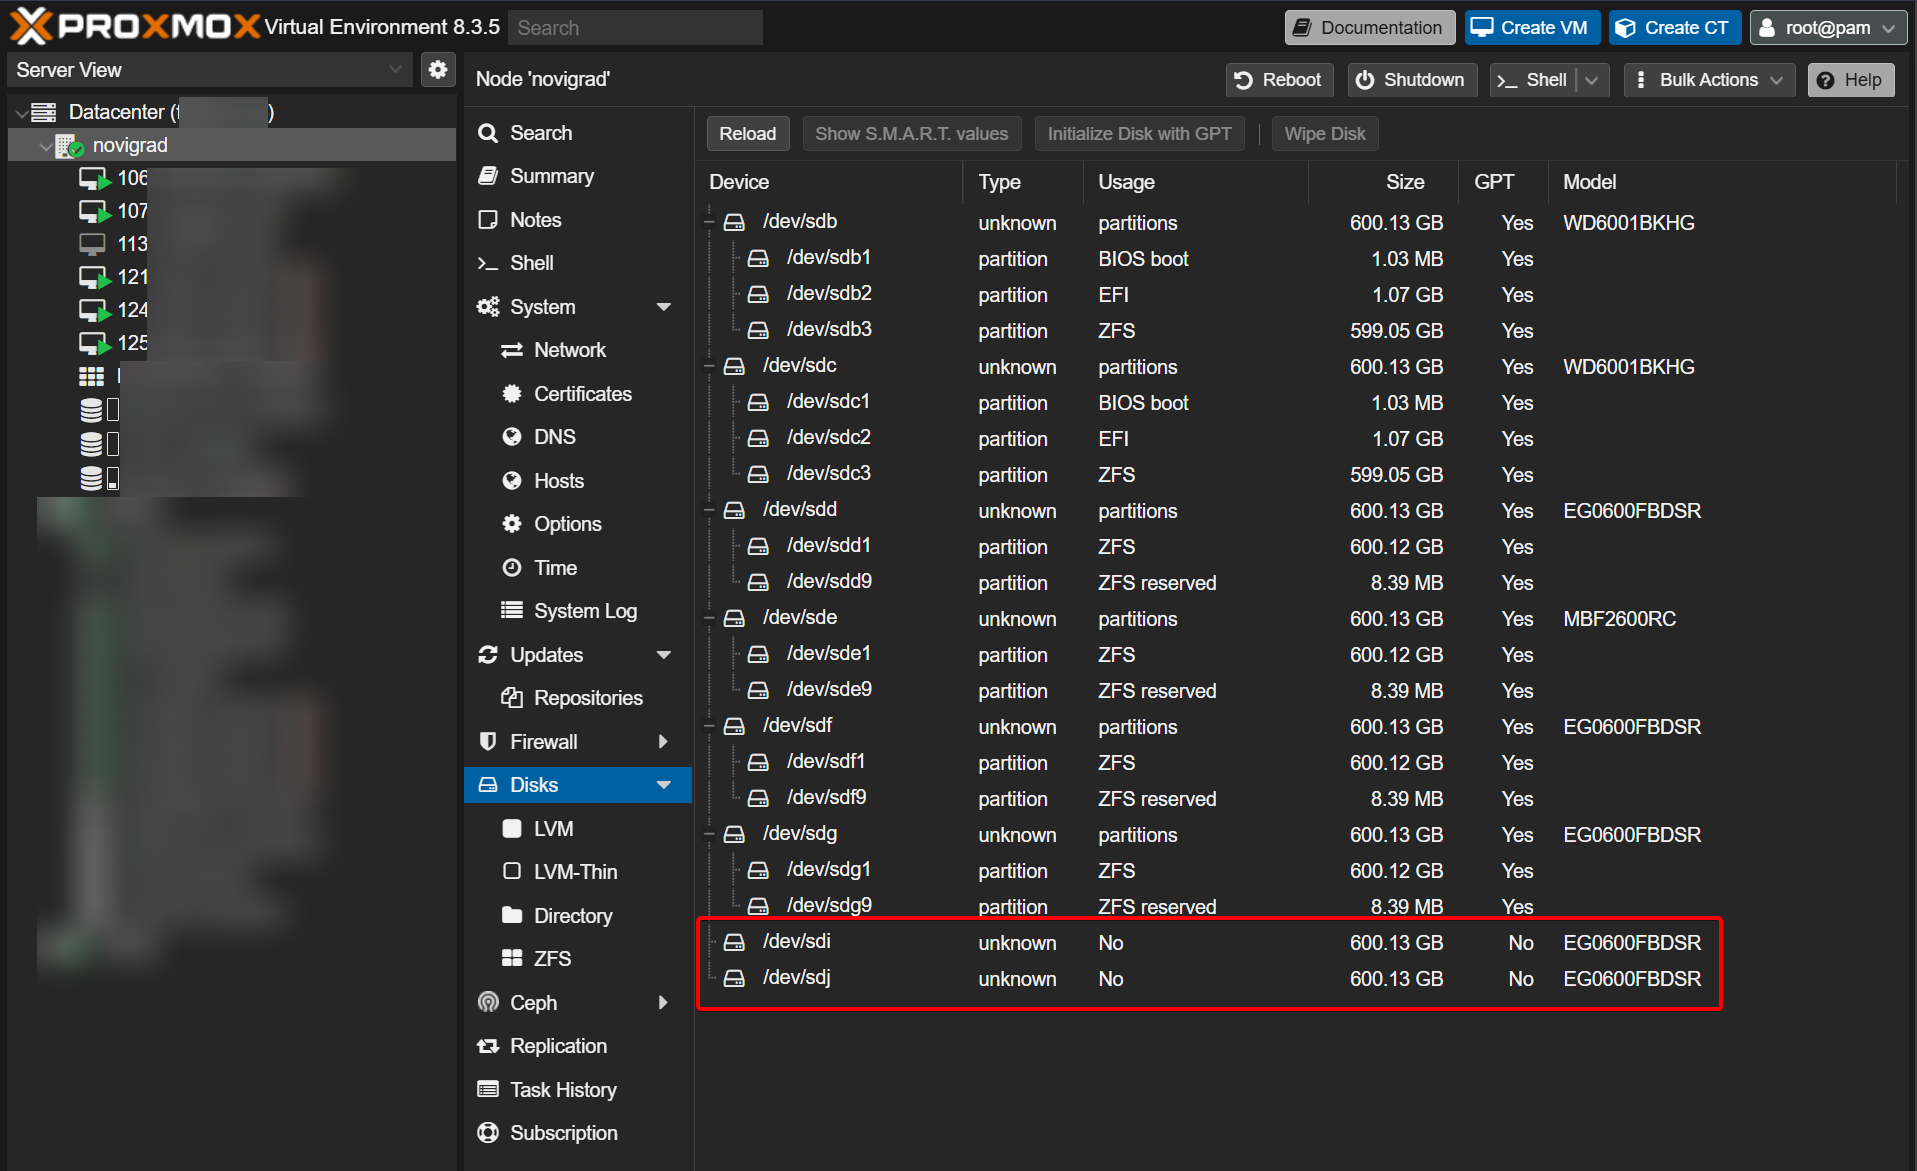Click the Wipe Disk button
Screen dimensions: 1917x1171
coord(1325,134)
